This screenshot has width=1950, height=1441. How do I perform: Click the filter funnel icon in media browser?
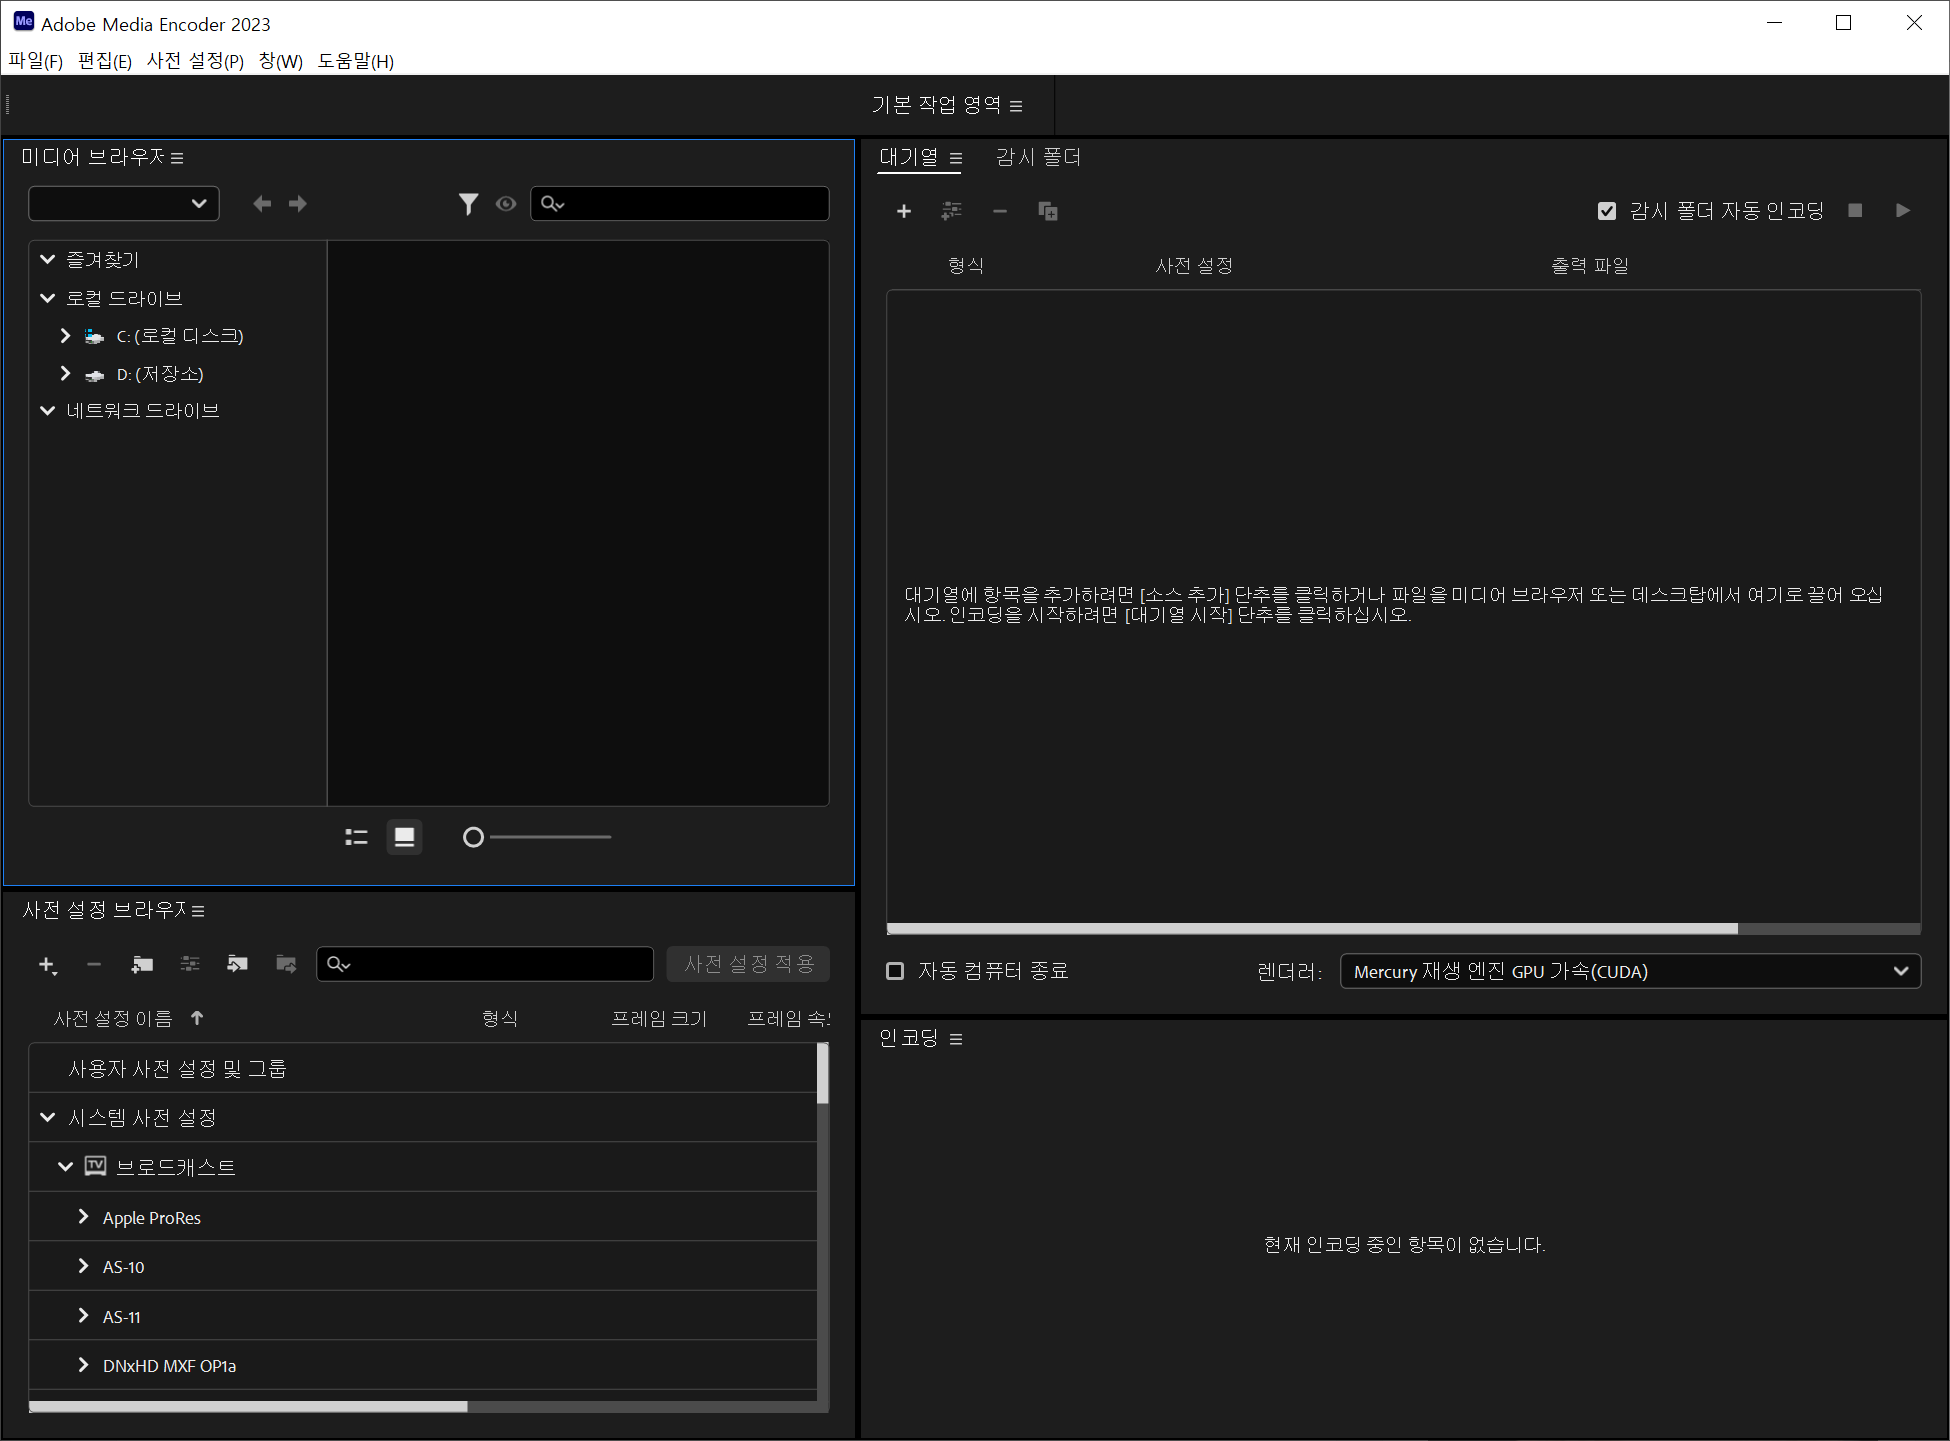point(467,204)
